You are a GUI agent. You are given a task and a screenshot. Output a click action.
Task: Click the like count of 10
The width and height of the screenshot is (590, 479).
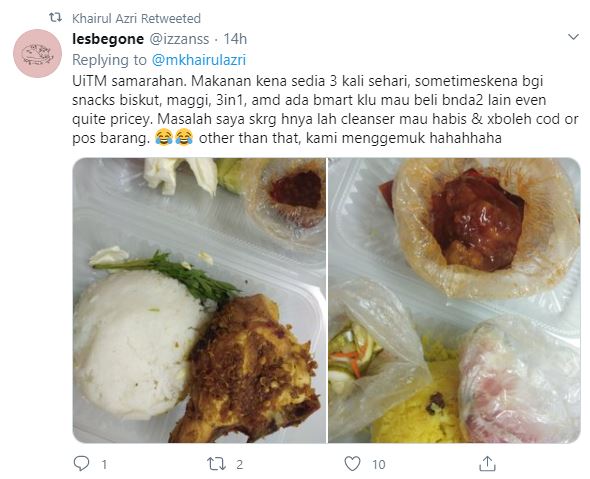(x=379, y=465)
